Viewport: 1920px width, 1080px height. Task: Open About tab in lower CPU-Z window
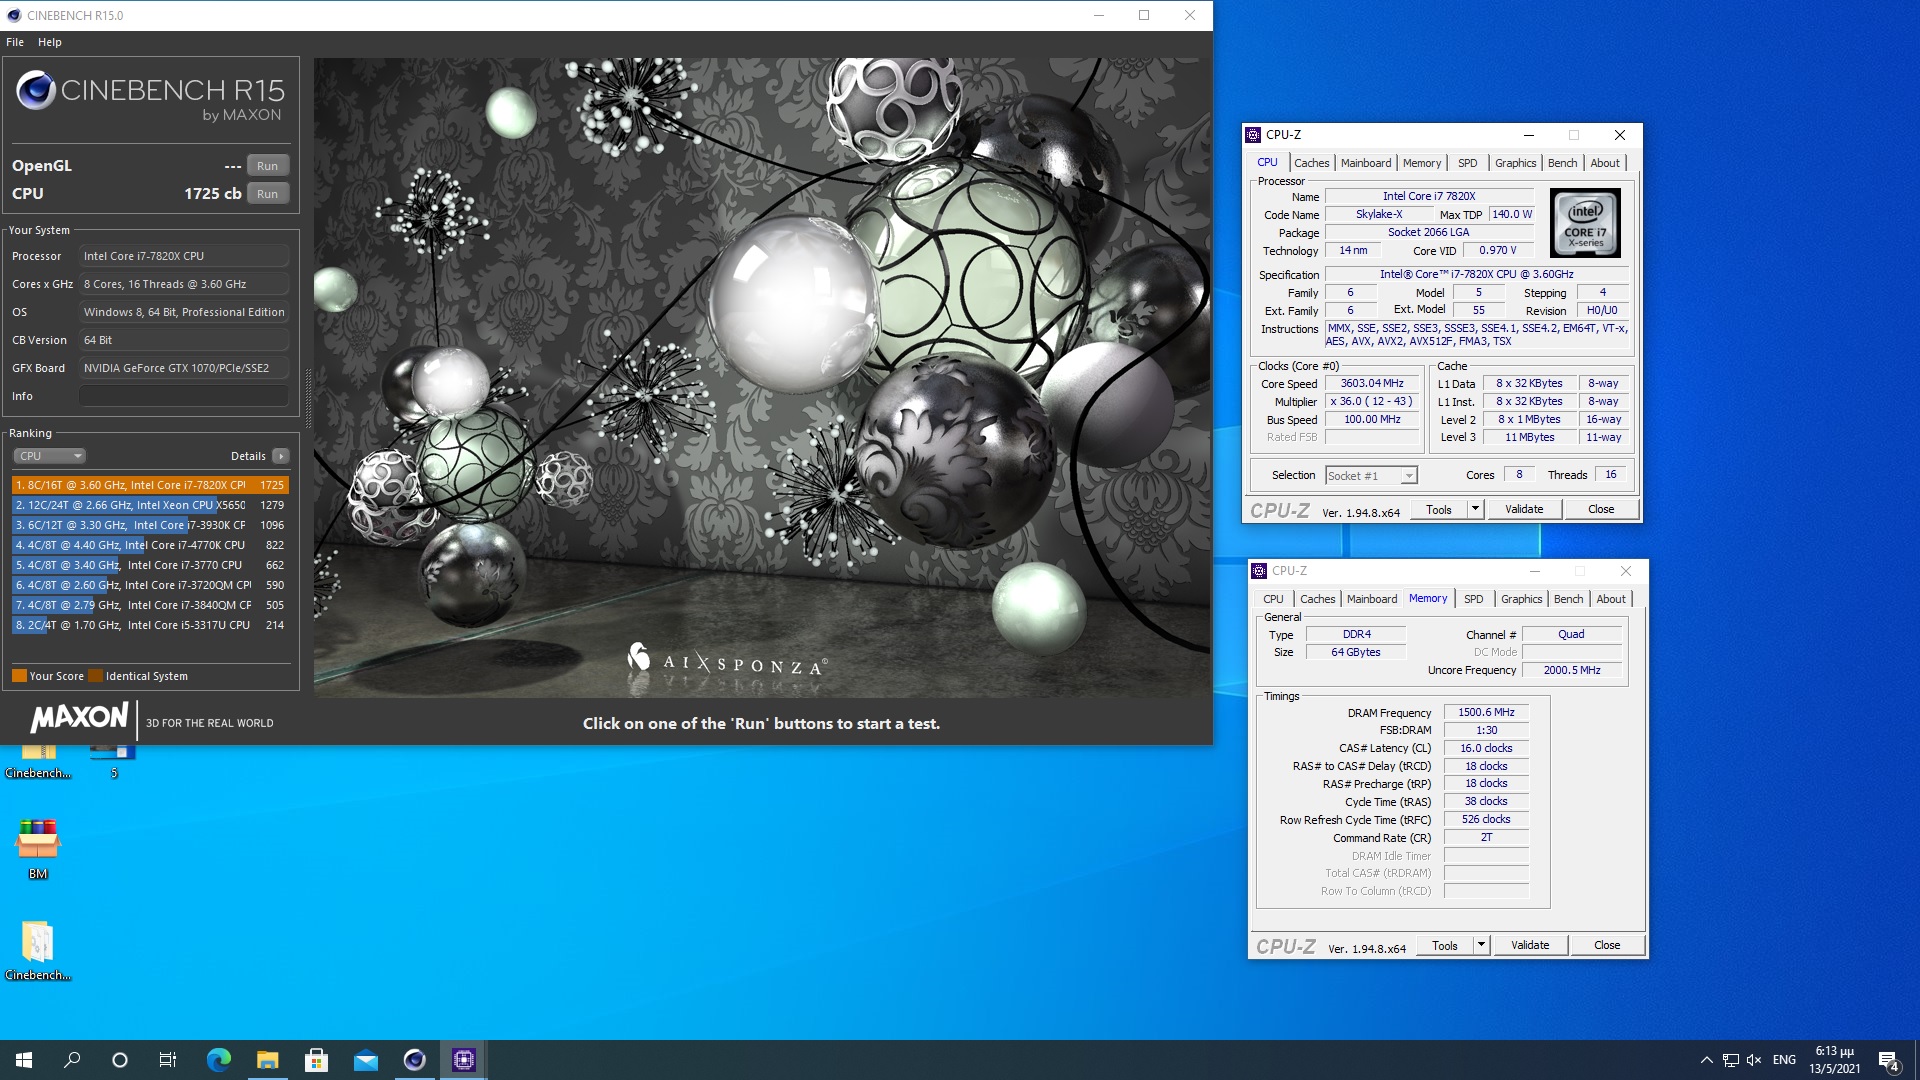tap(1610, 599)
